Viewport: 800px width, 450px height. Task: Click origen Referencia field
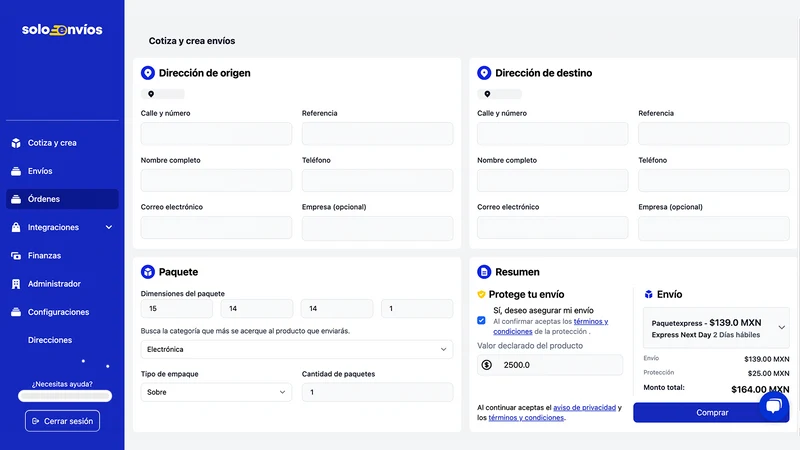coord(378,134)
